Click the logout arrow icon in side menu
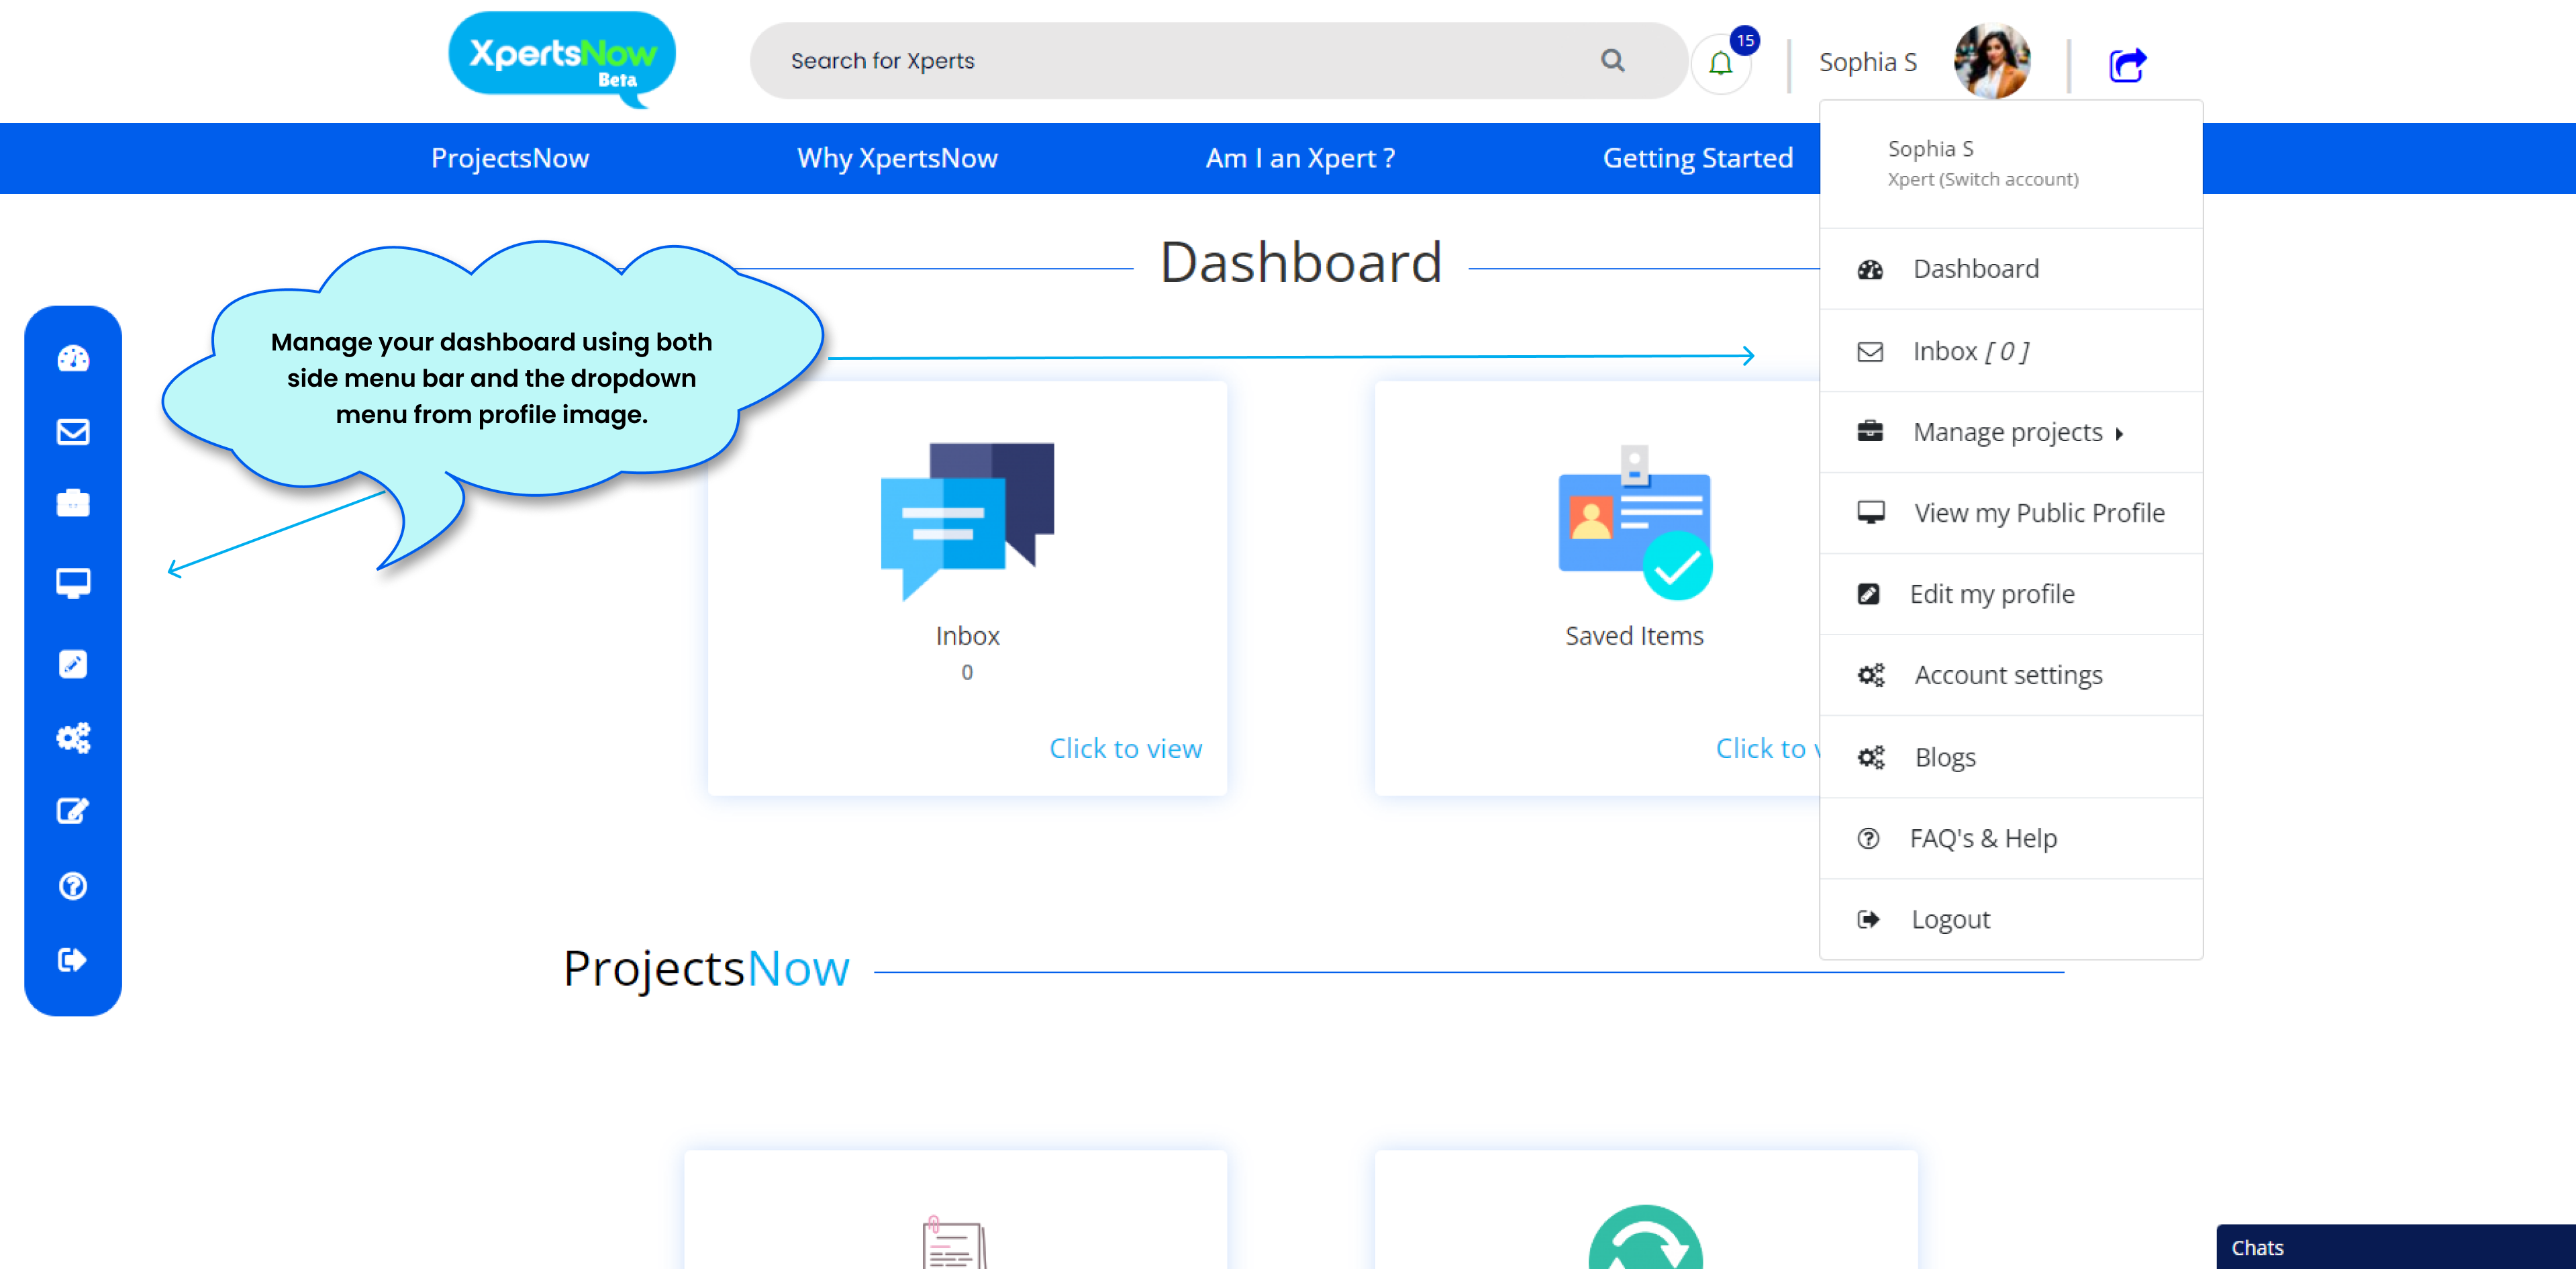 (x=73, y=960)
